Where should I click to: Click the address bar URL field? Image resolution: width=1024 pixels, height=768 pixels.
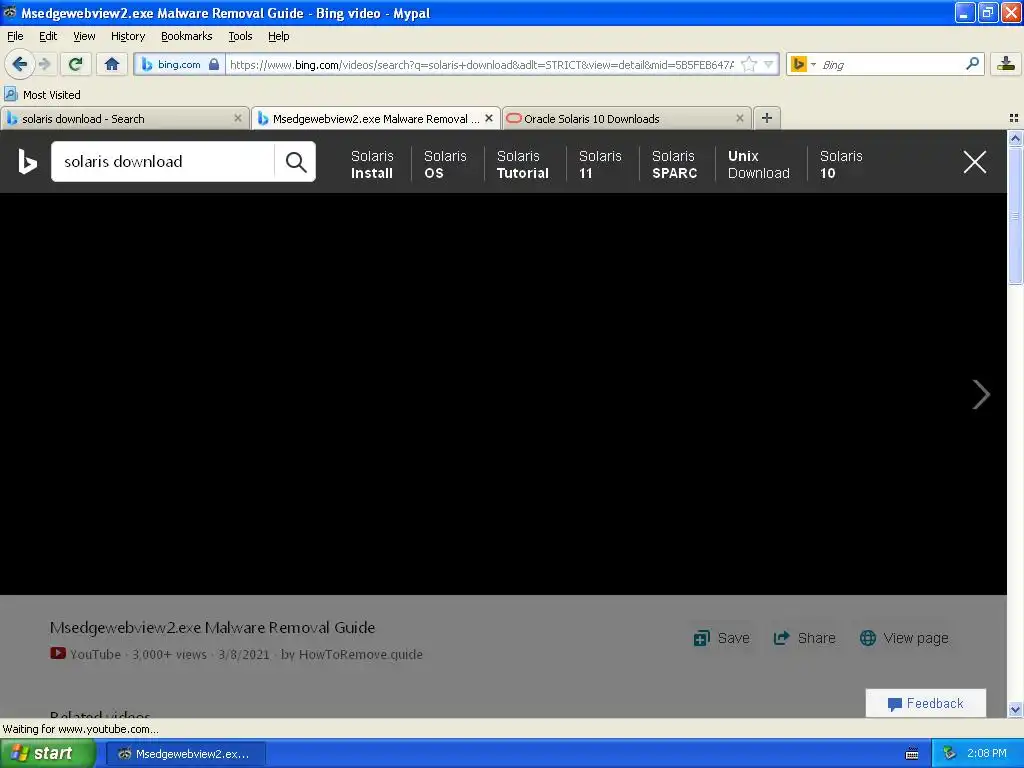(481, 64)
